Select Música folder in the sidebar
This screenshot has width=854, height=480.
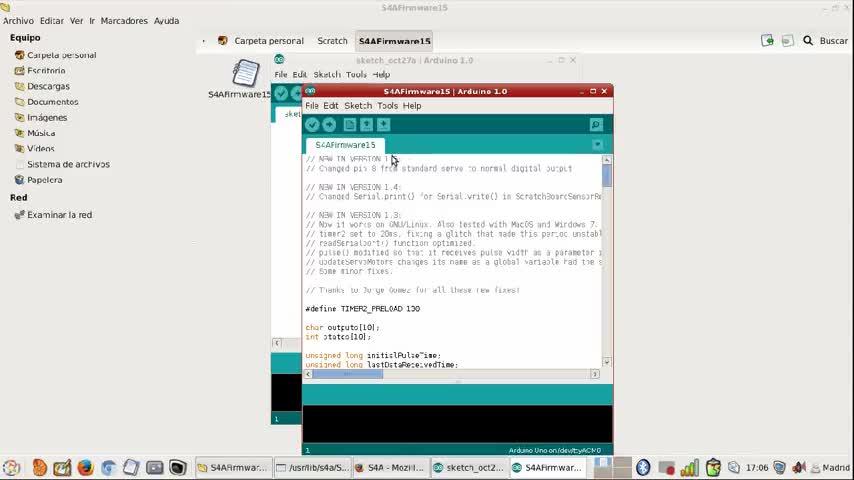pos(35,133)
